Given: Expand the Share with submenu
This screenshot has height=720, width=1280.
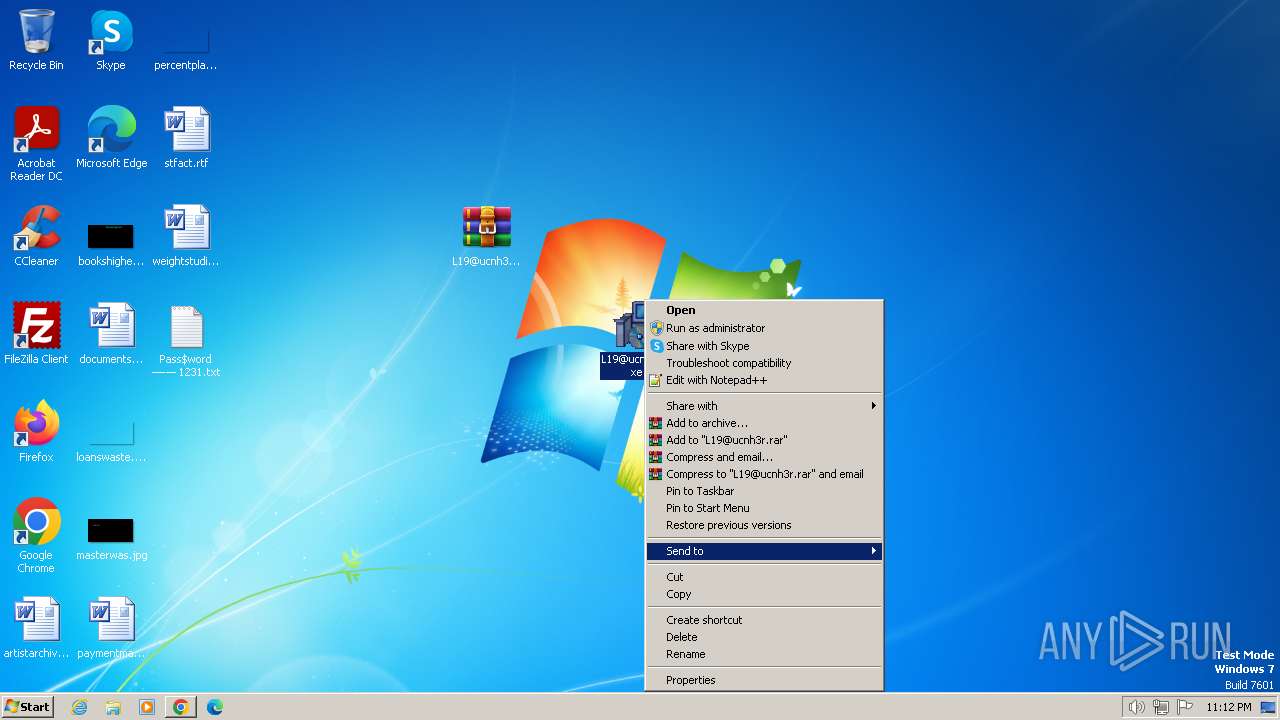Looking at the screenshot, I should point(764,406).
